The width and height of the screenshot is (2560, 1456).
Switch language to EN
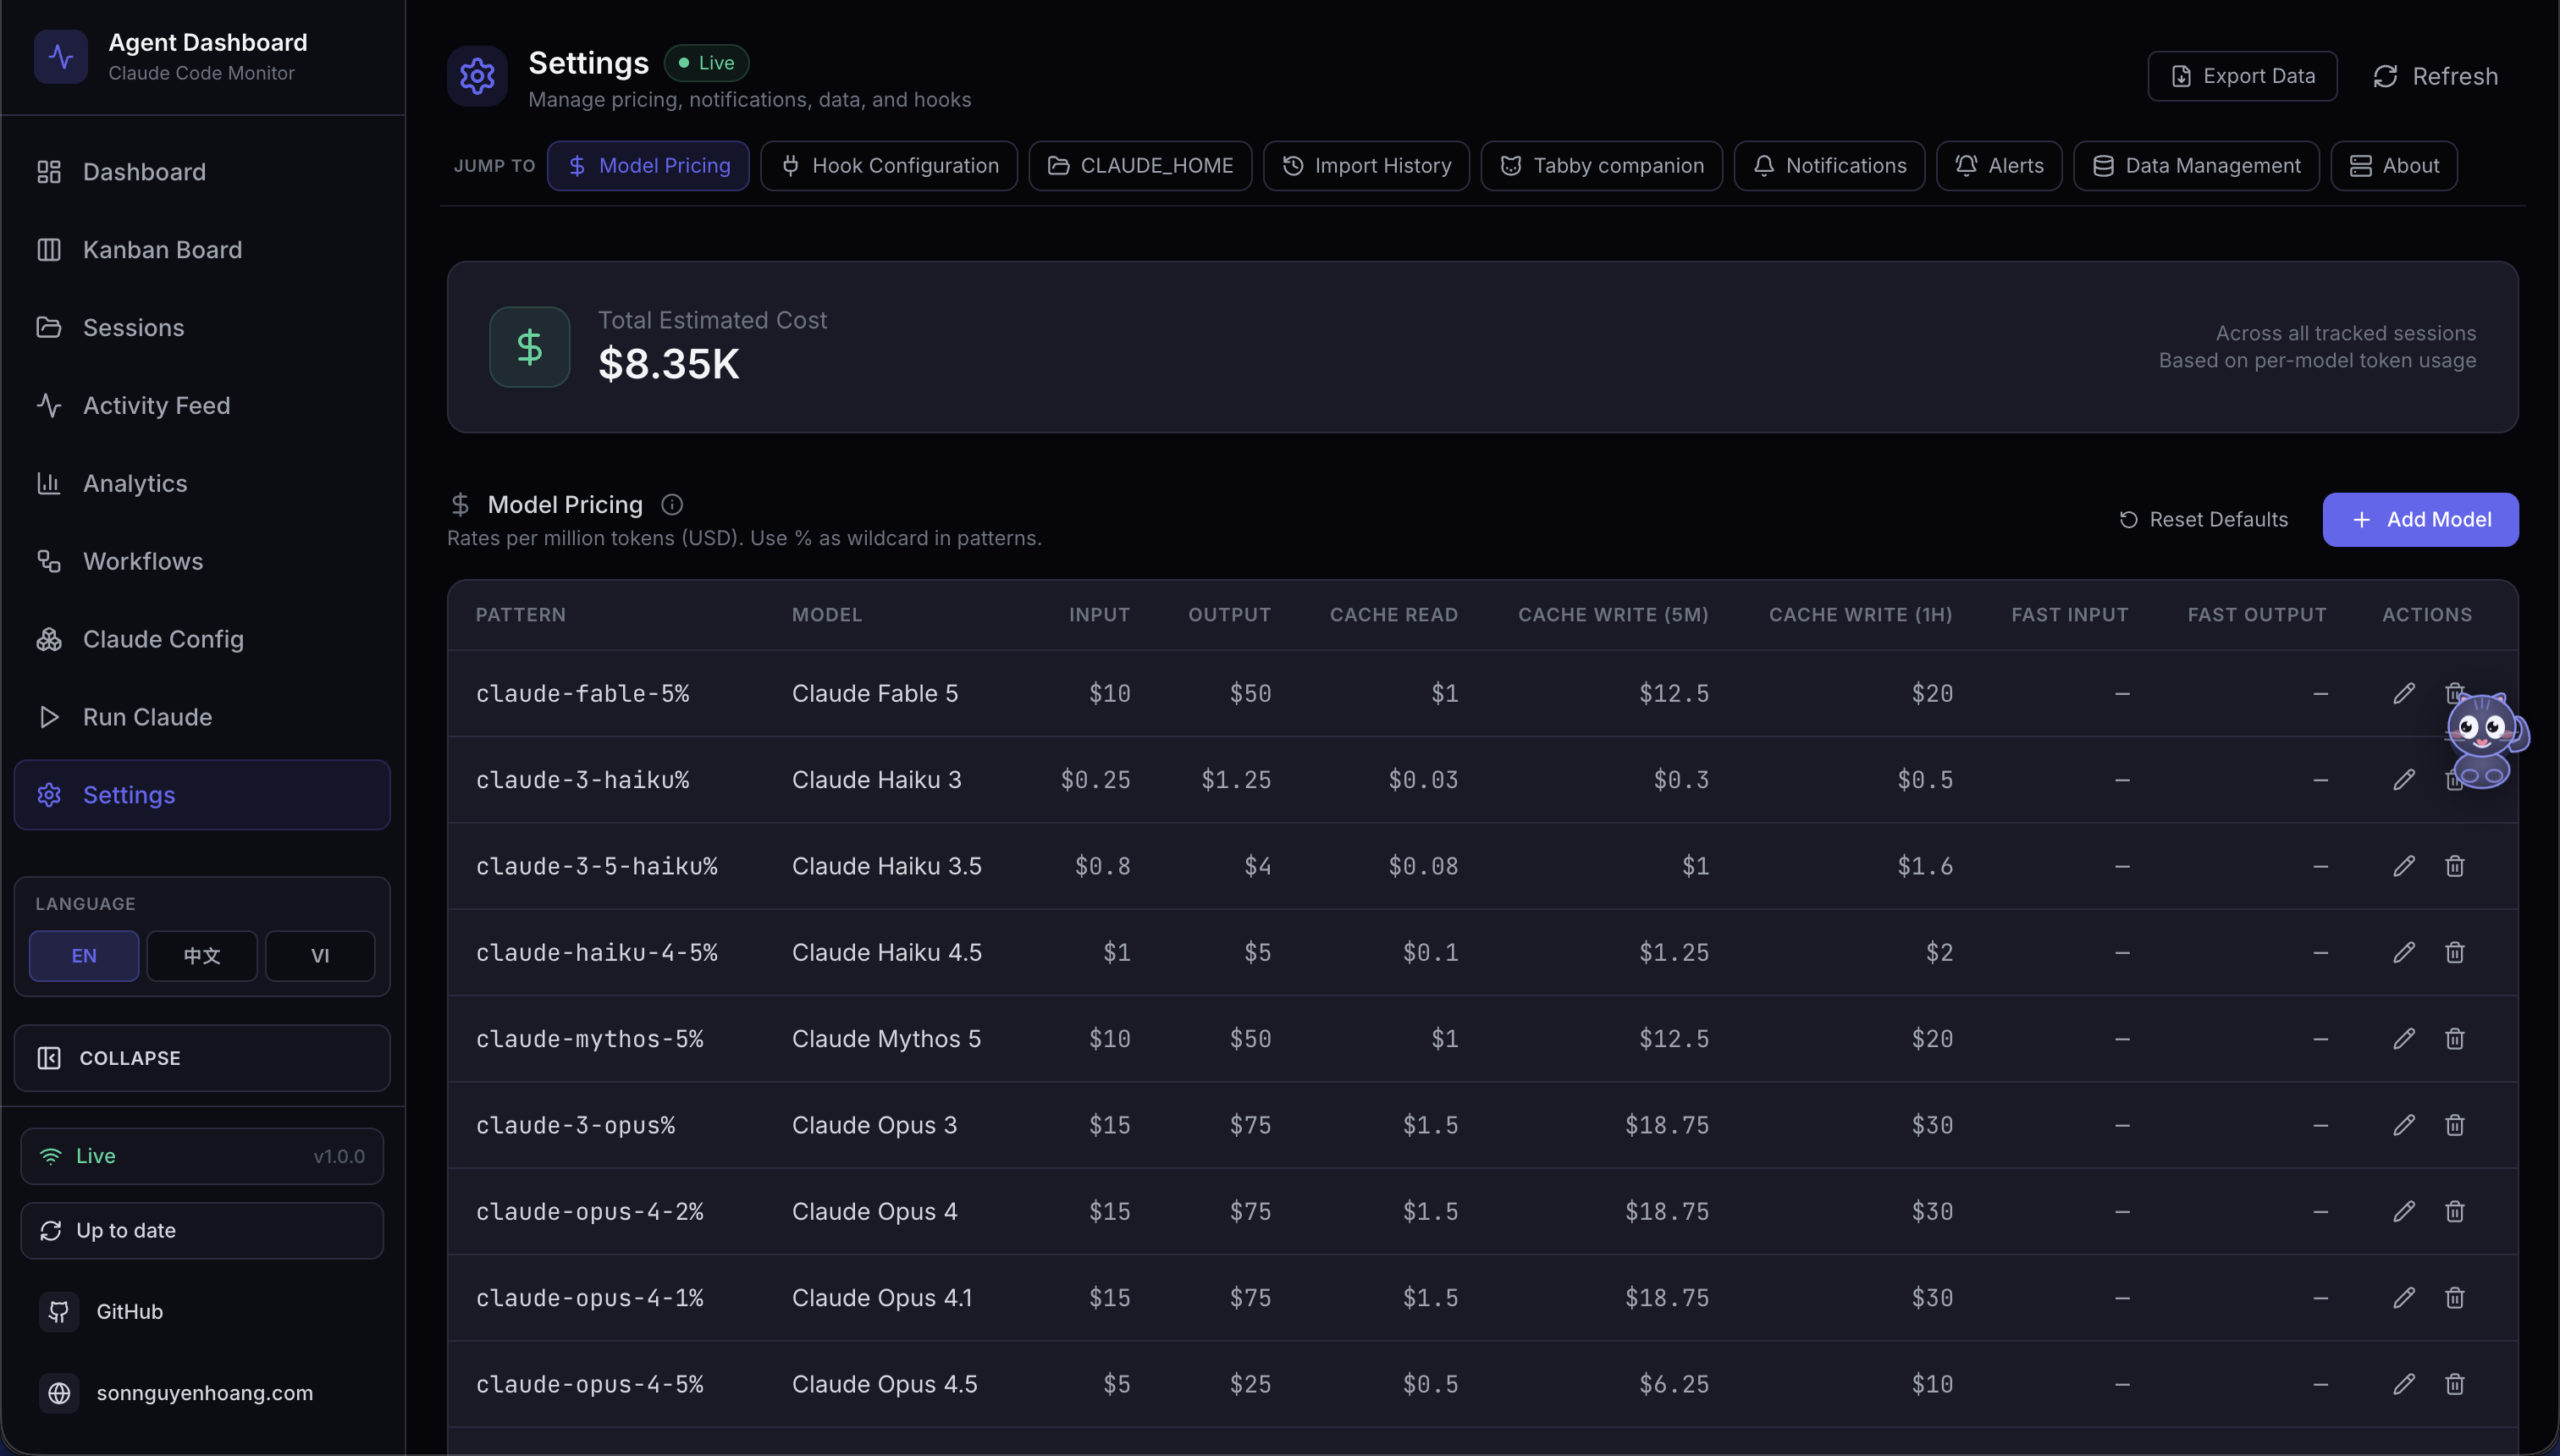[x=84, y=956]
